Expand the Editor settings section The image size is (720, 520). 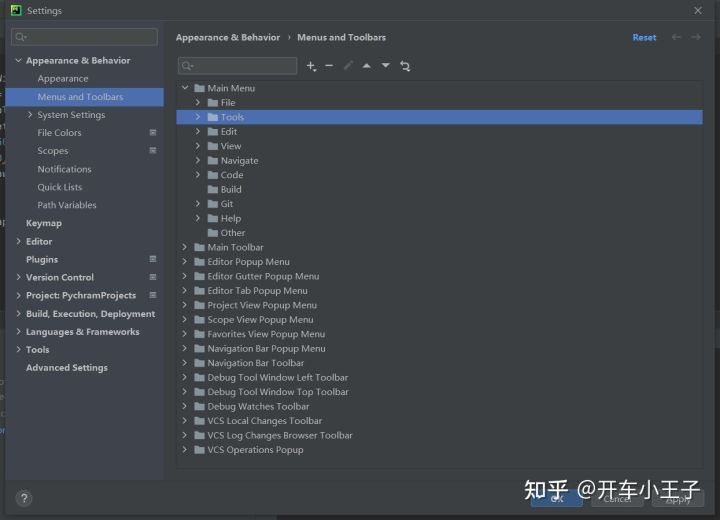point(18,241)
